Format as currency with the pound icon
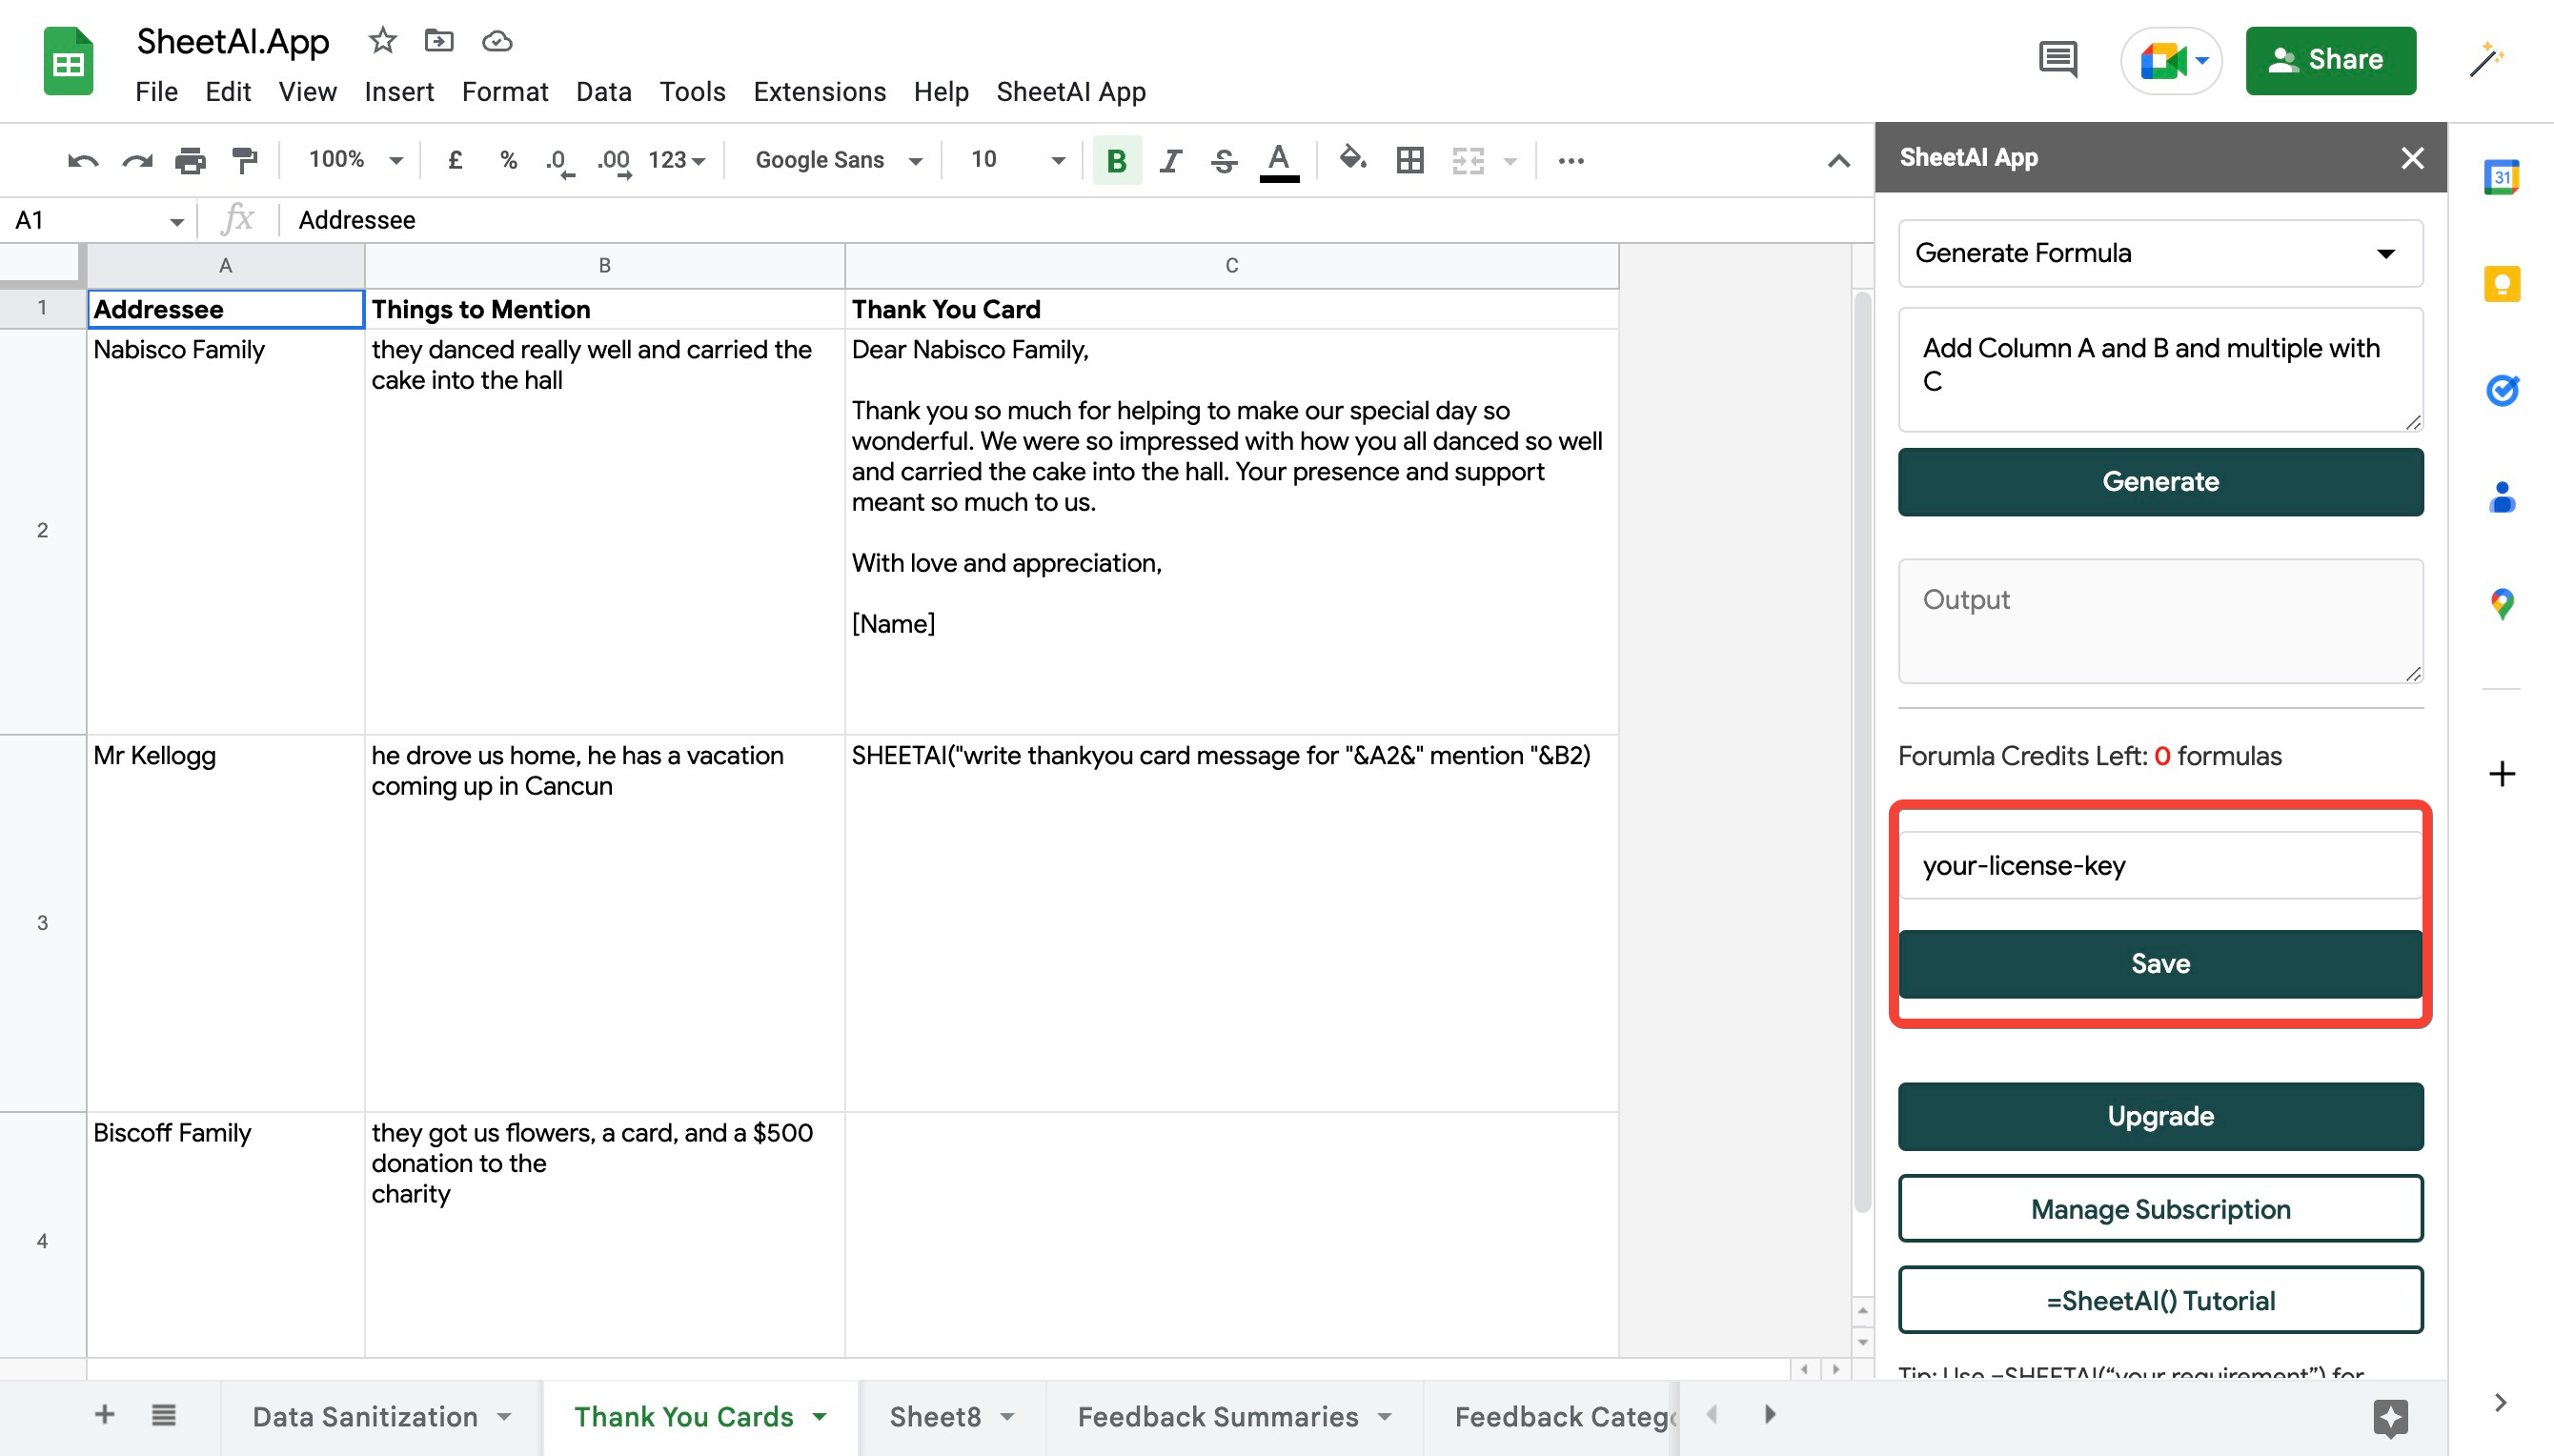The image size is (2554, 1456). click(455, 160)
